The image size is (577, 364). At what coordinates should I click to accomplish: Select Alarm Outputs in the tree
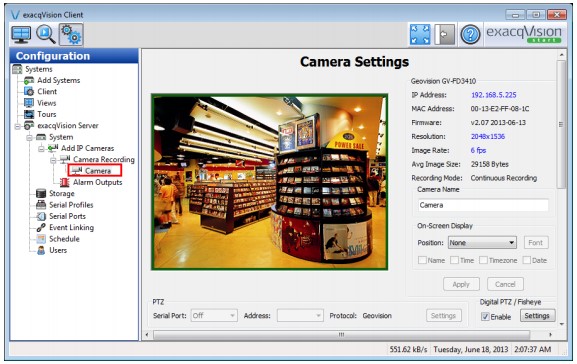coord(98,182)
